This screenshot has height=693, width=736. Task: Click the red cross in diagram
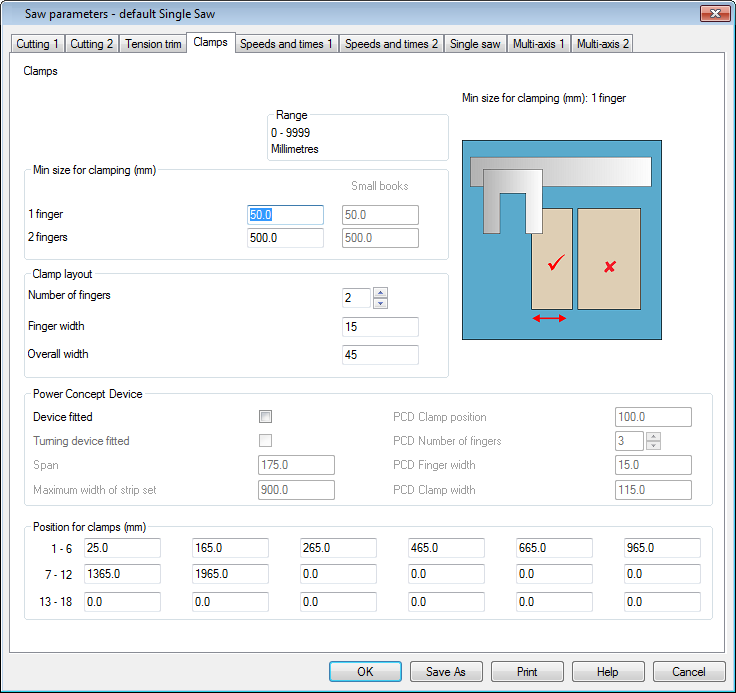tap(610, 267)
